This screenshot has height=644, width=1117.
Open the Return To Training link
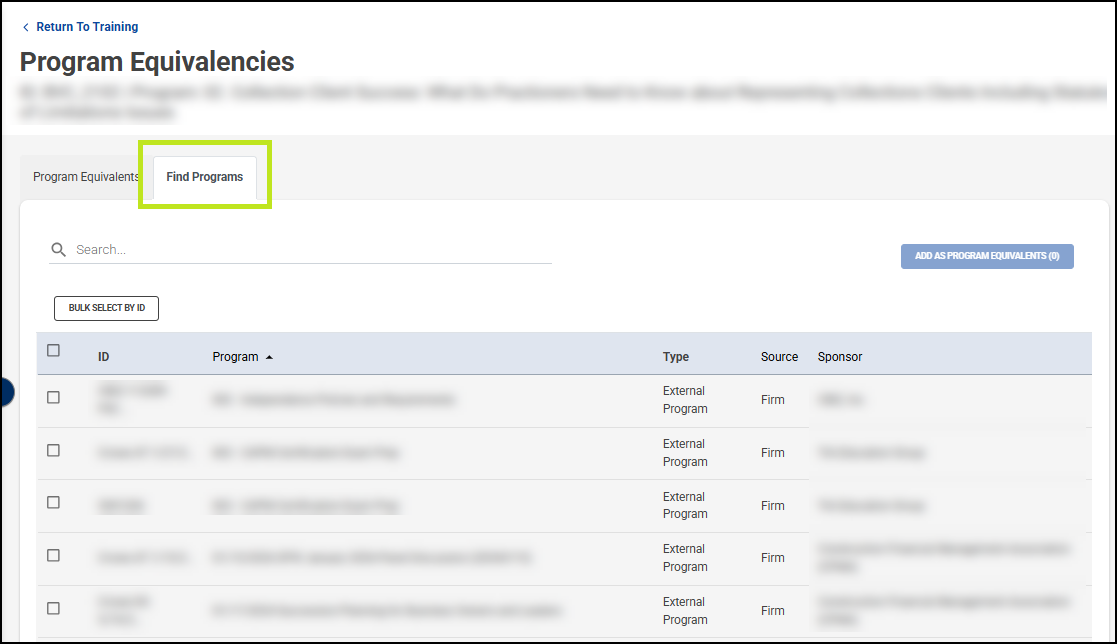(87, 27)
